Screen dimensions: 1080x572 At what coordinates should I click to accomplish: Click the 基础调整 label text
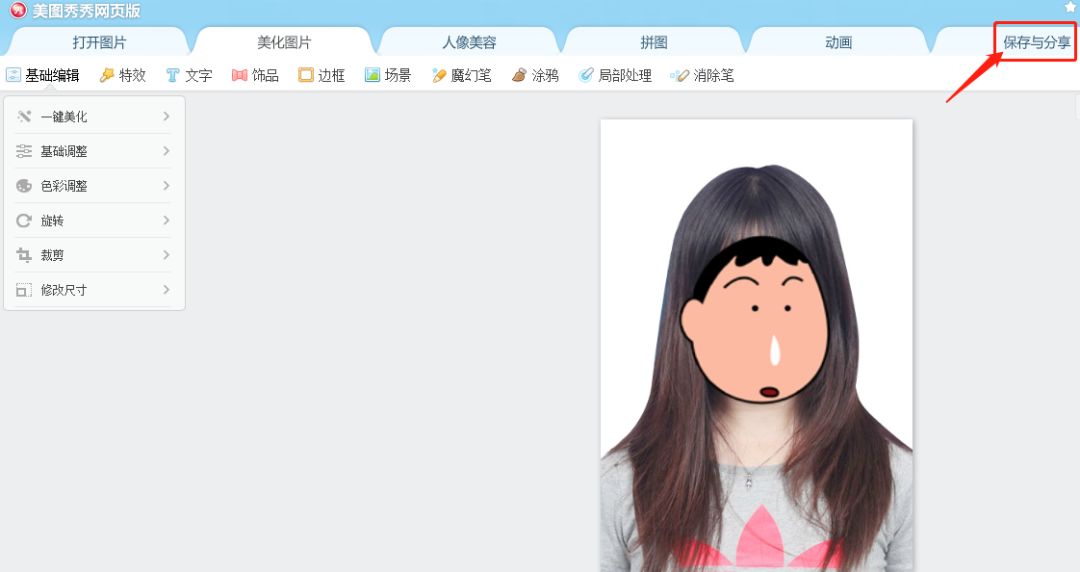64,151
